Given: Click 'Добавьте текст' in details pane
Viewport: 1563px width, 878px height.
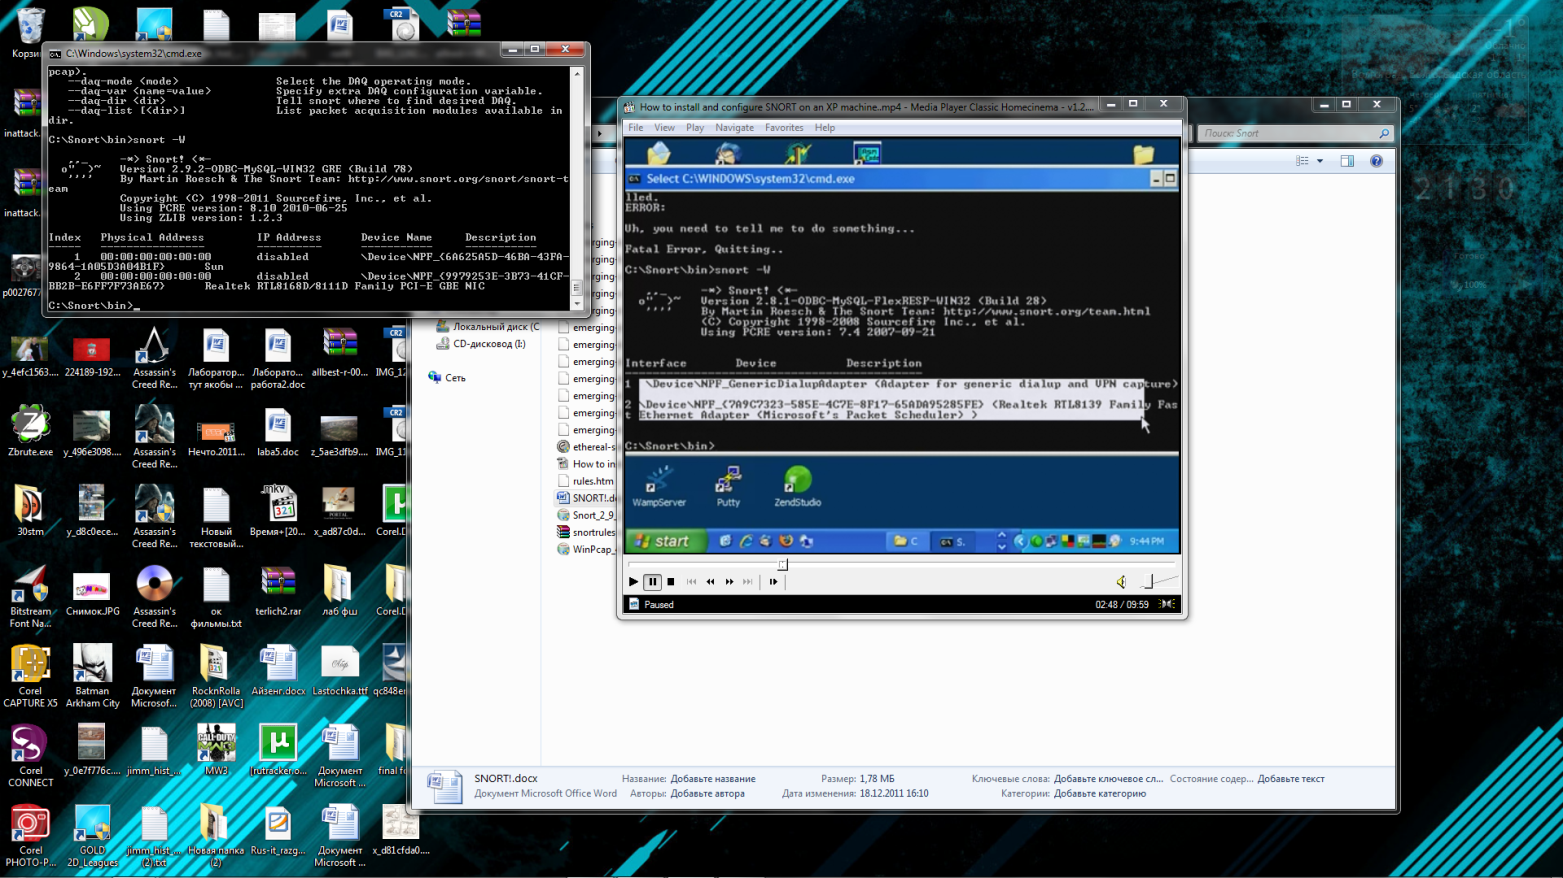Looking at the screenshot, I should click(x=1291, y=779).
